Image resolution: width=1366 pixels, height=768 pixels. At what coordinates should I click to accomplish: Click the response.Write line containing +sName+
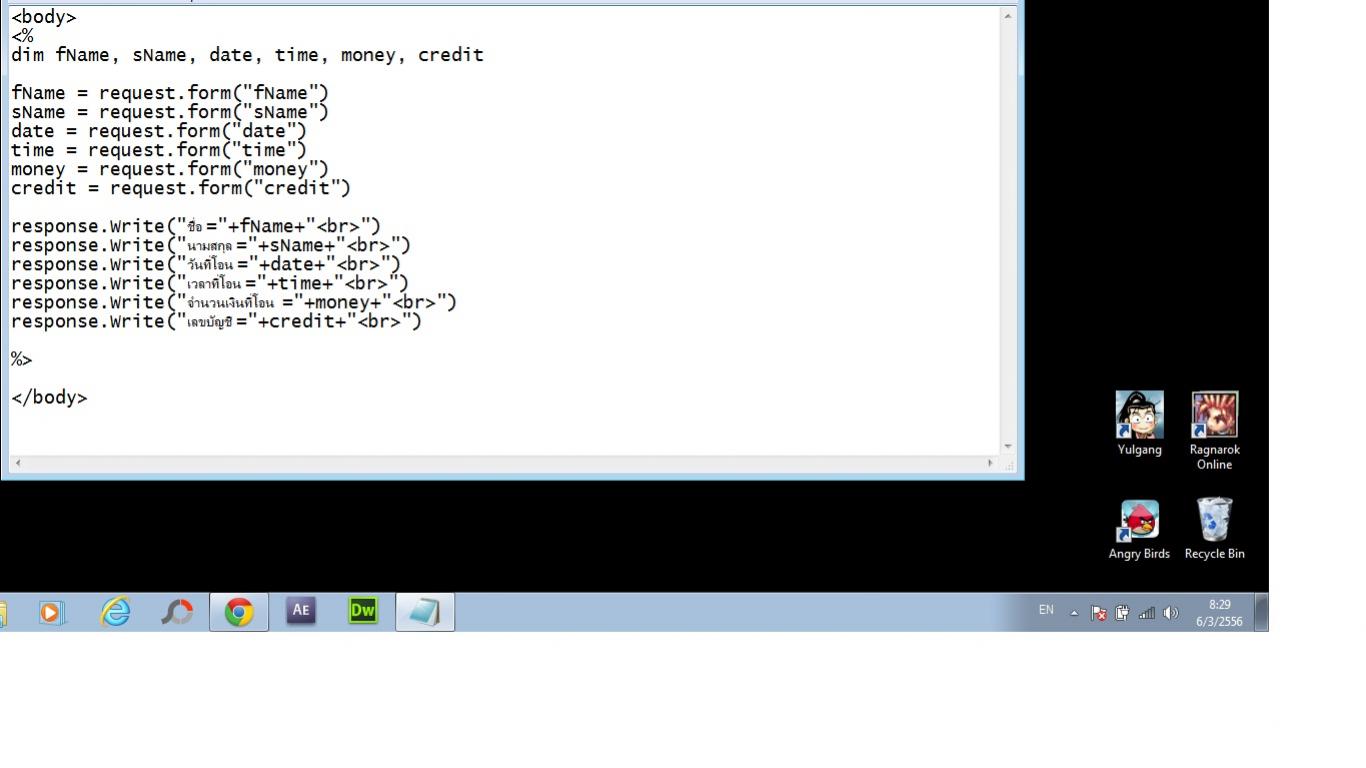(211, 245)
